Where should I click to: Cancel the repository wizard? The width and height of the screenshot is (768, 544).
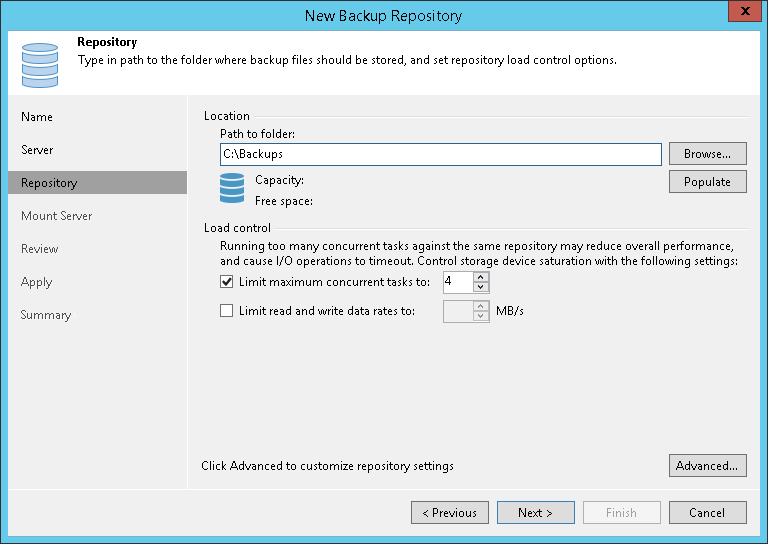click(707, 513)
